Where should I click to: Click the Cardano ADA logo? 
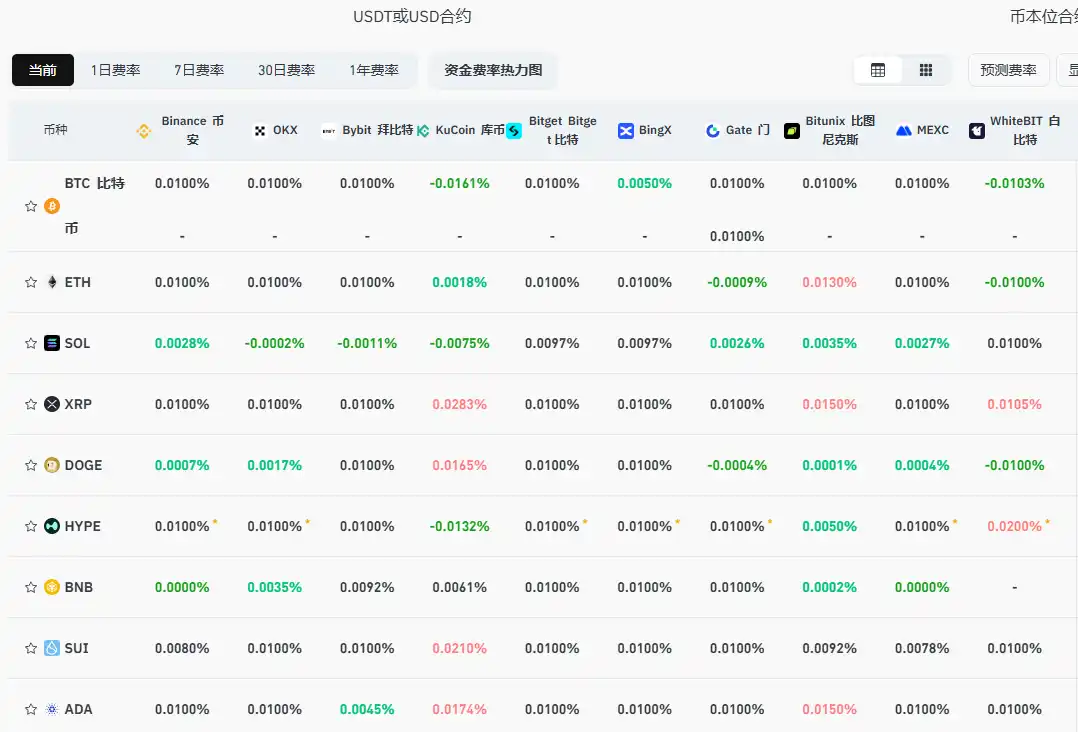coord(52,709)
